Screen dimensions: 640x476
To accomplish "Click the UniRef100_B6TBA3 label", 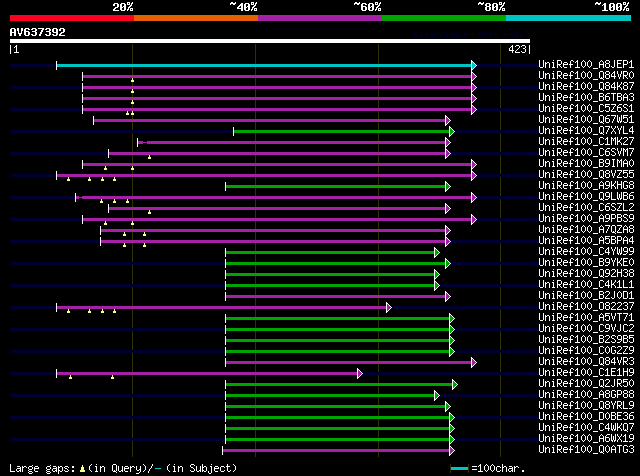I will click(x=586, y=98).
